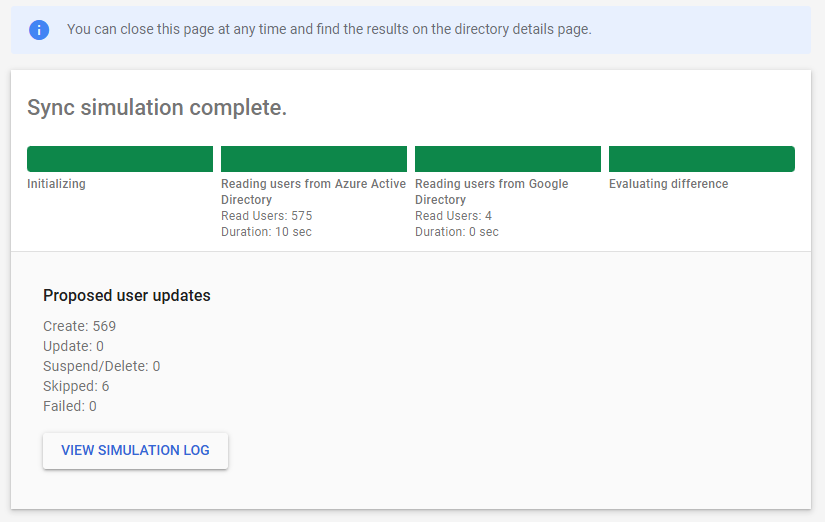Click the 'Read Users: 4' text
This screenshot has height=522, width=825.
click(x=453, y=216)
